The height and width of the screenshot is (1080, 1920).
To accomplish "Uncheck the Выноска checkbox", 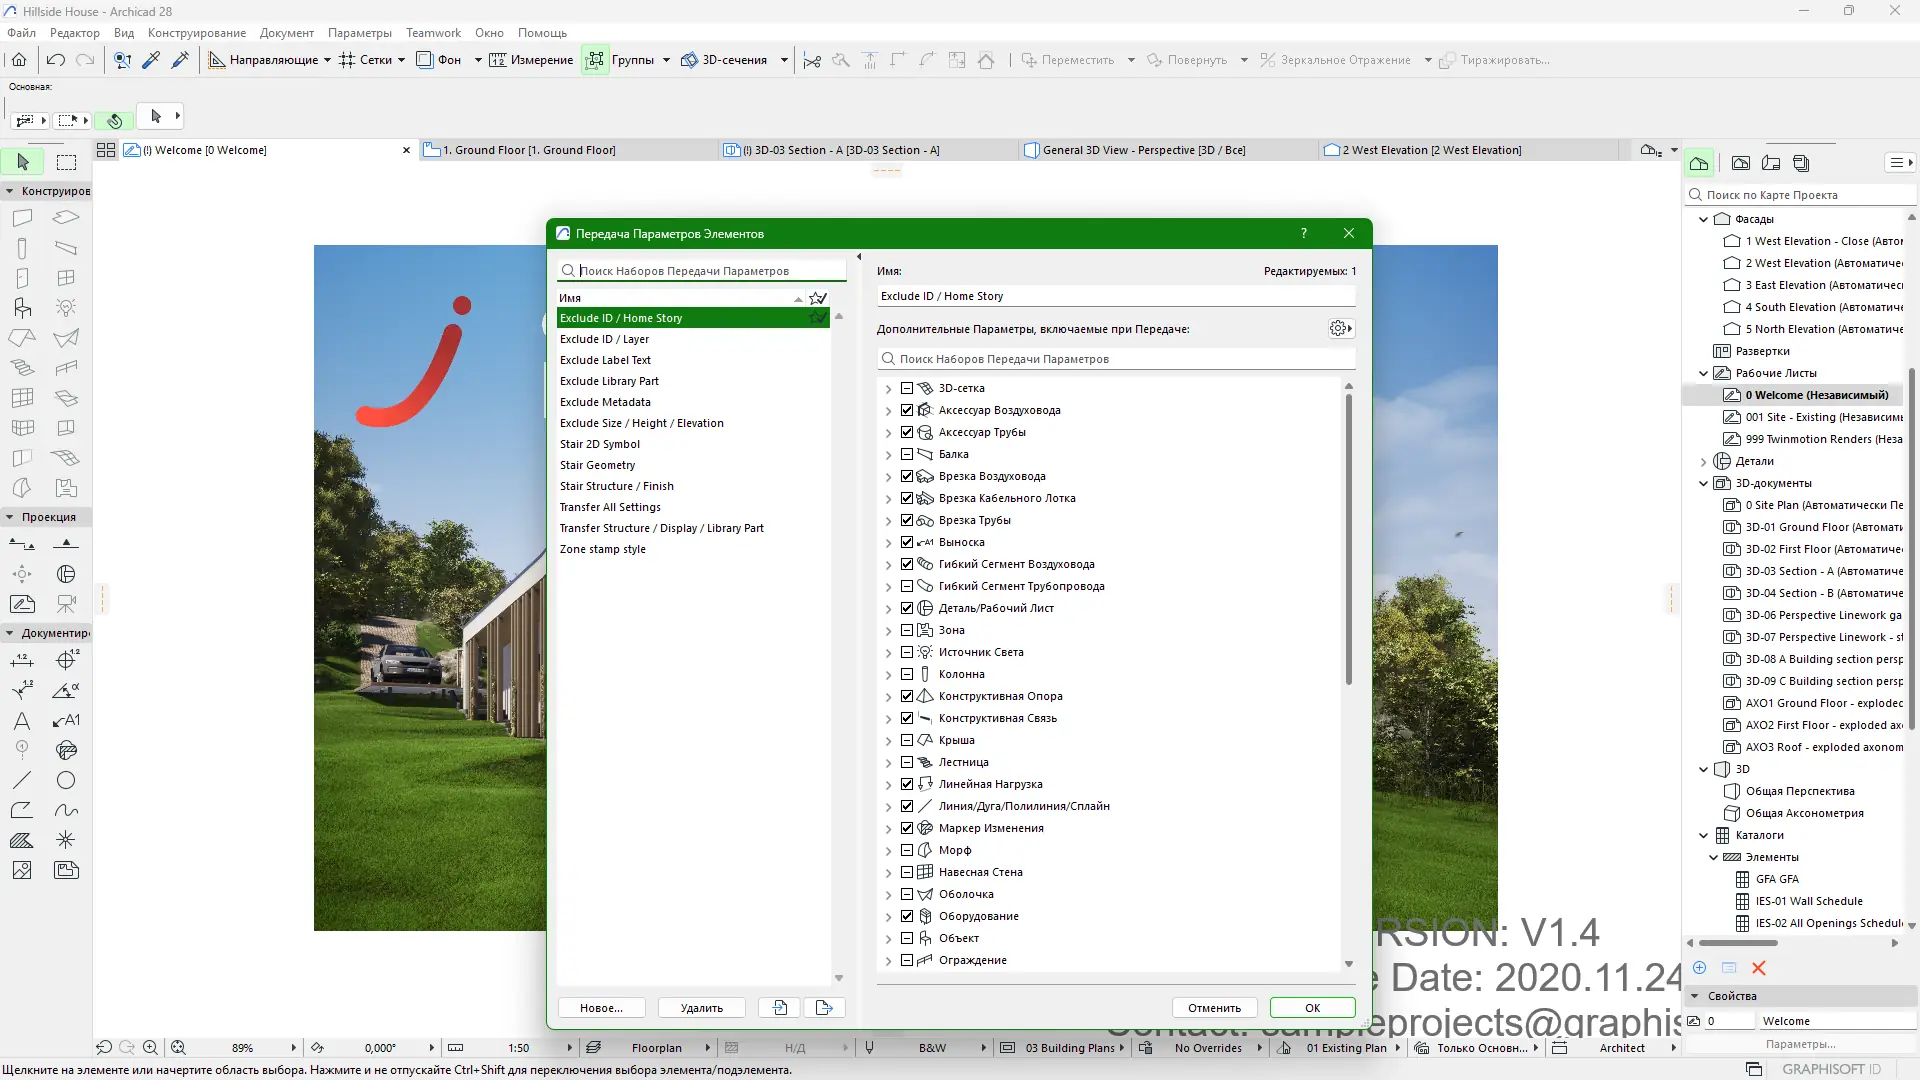I will [907, 542].
